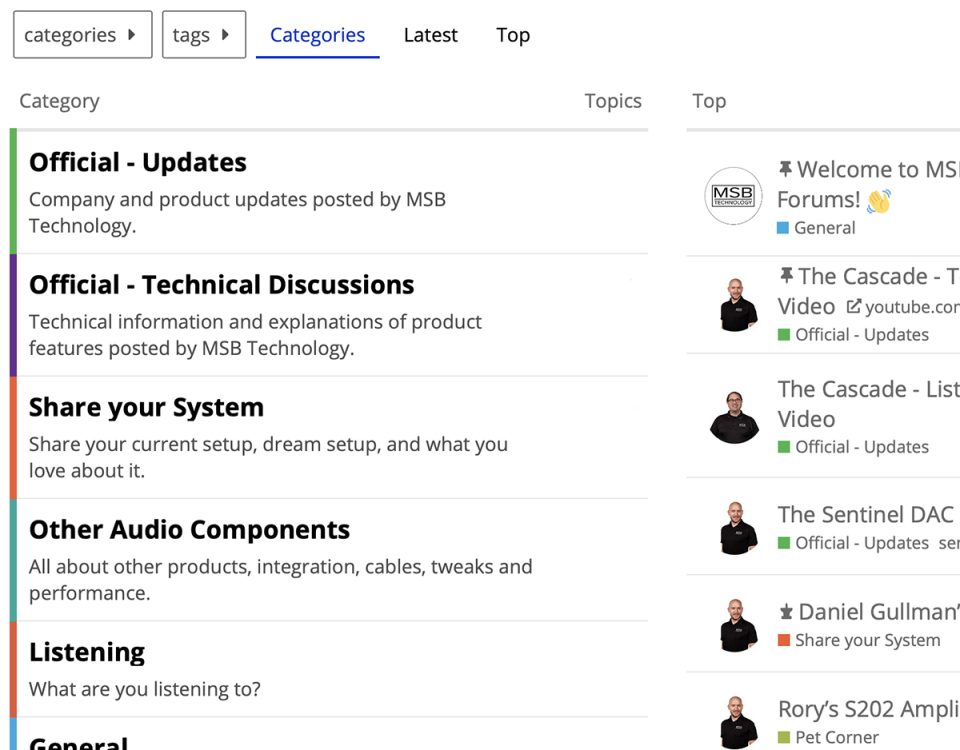
Task: Click the Topics column header
Action: click(x=613, y=100)
